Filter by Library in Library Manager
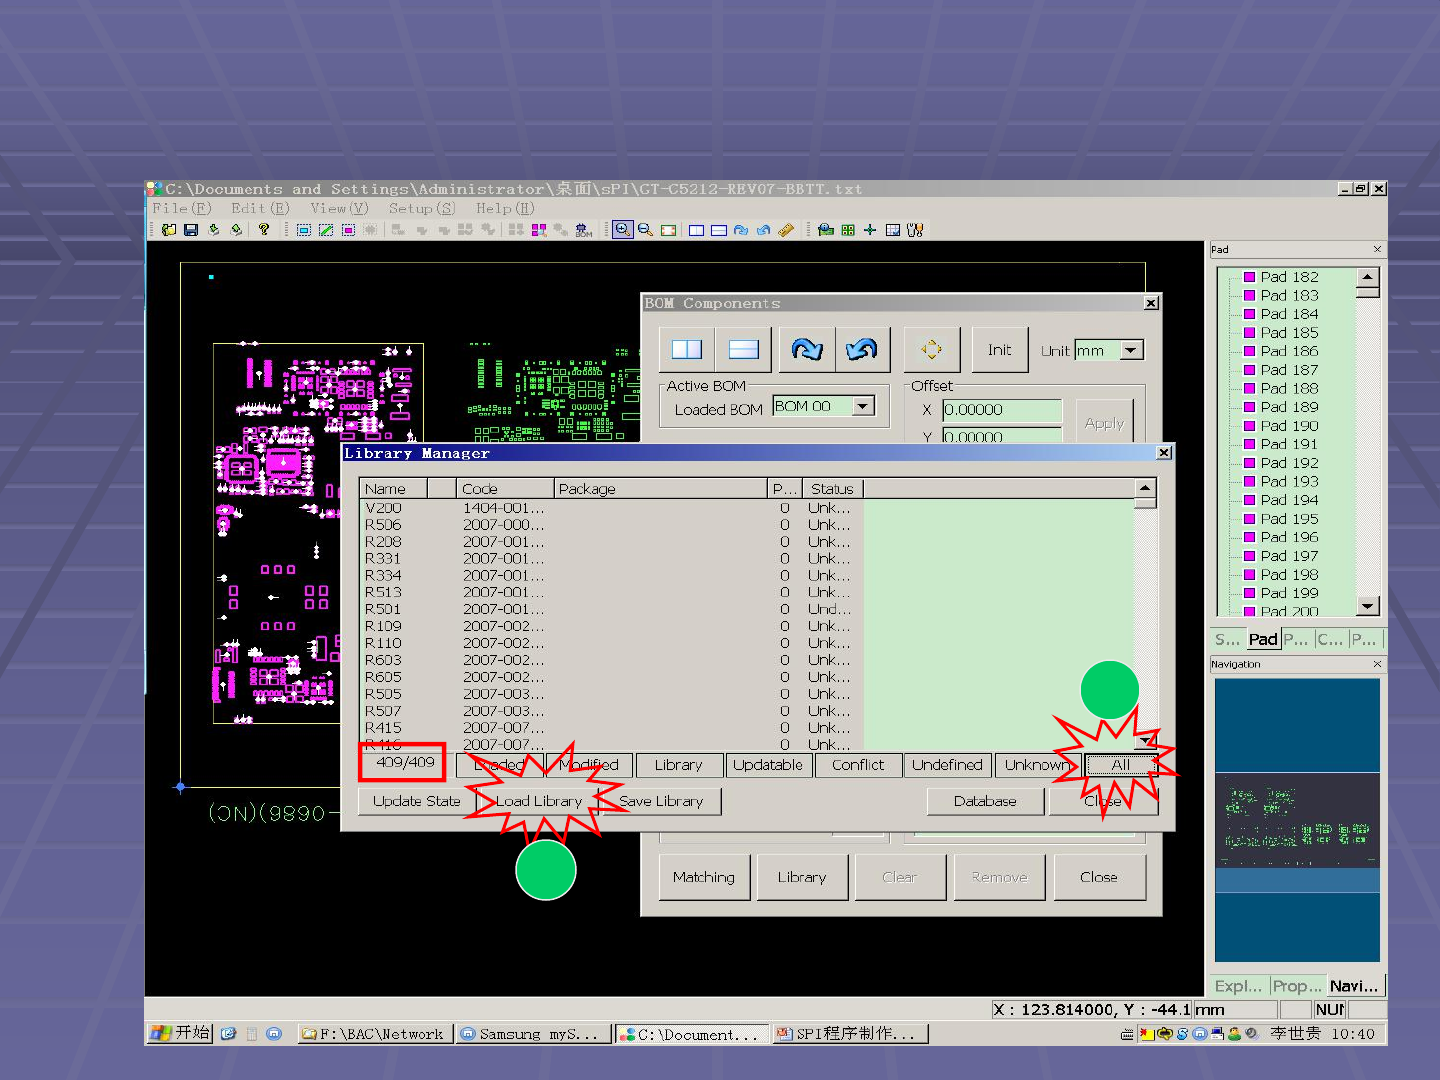The image size is (1440, 1080). (678, 765)
